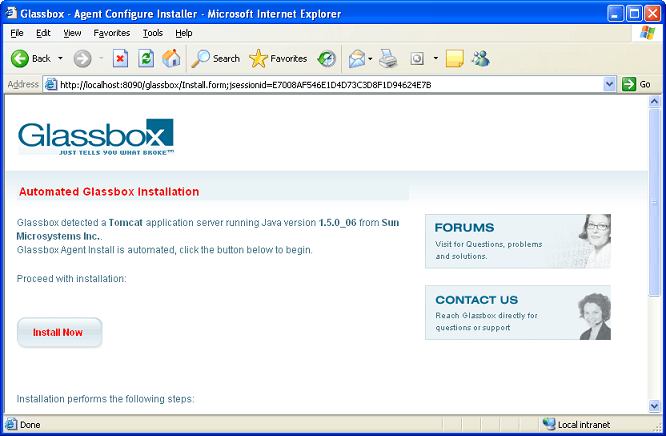Click the 'Sun Microsystems Inc.' bold text
666x436 pixels.
point(208,229)
